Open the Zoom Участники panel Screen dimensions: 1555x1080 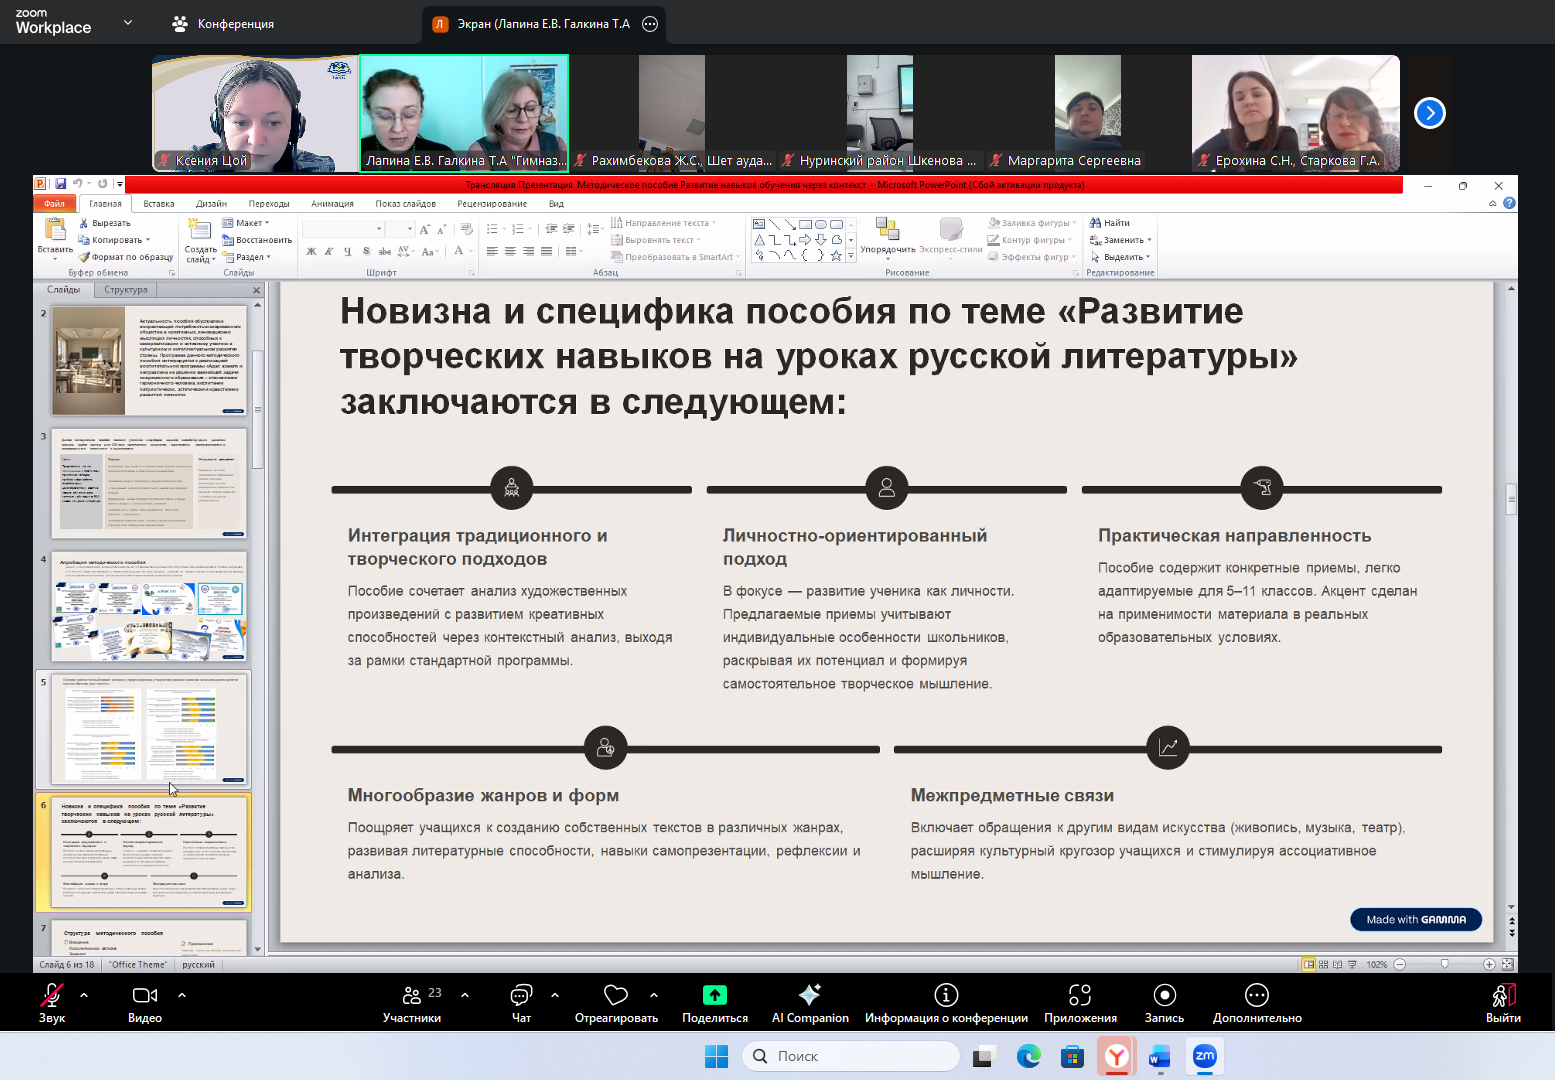point(412,1003)
